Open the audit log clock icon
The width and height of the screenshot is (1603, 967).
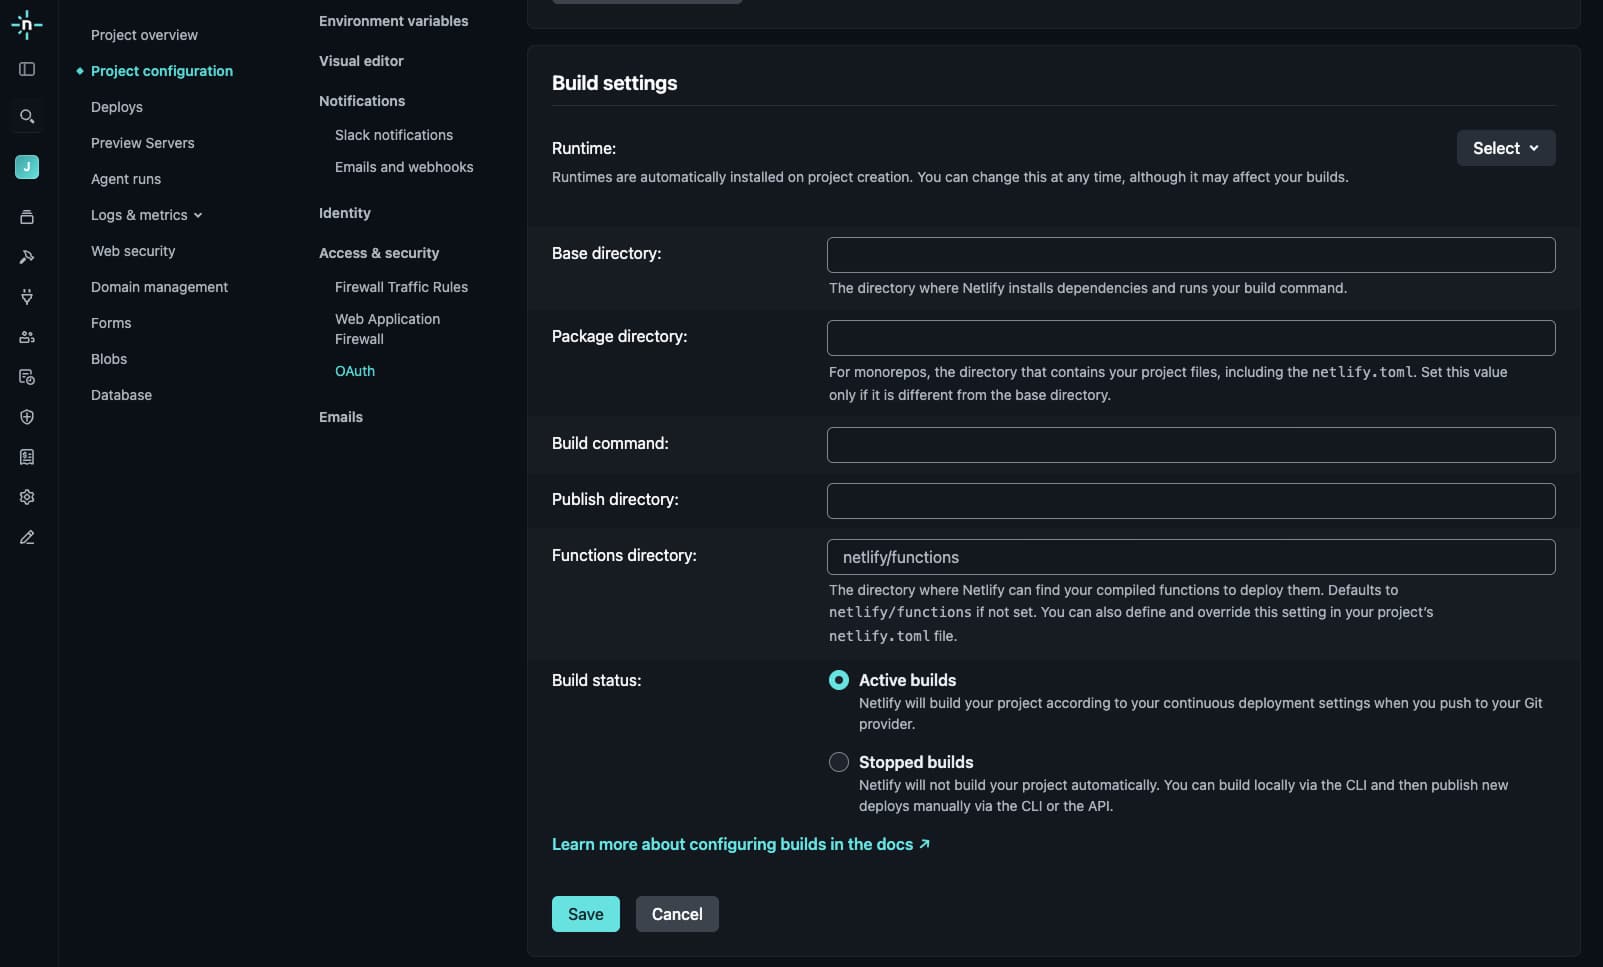coord(27,377)
